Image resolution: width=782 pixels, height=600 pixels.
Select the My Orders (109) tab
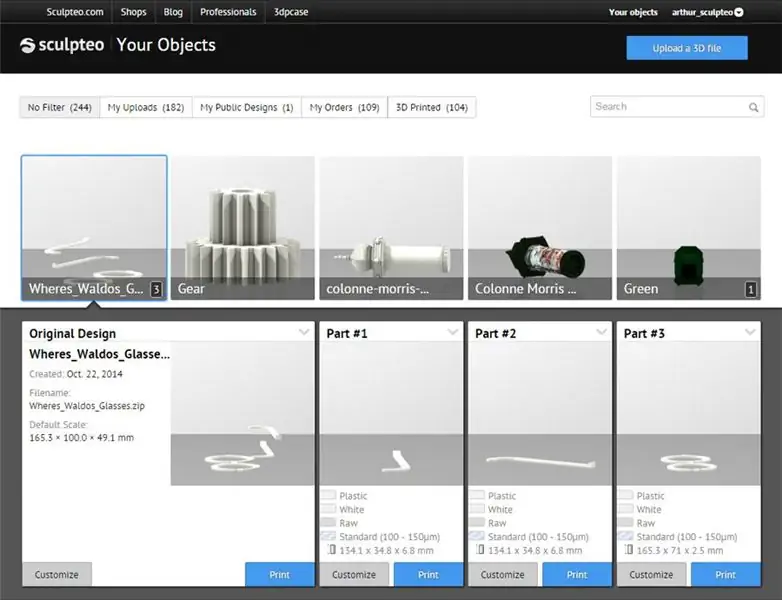(345, 107)
